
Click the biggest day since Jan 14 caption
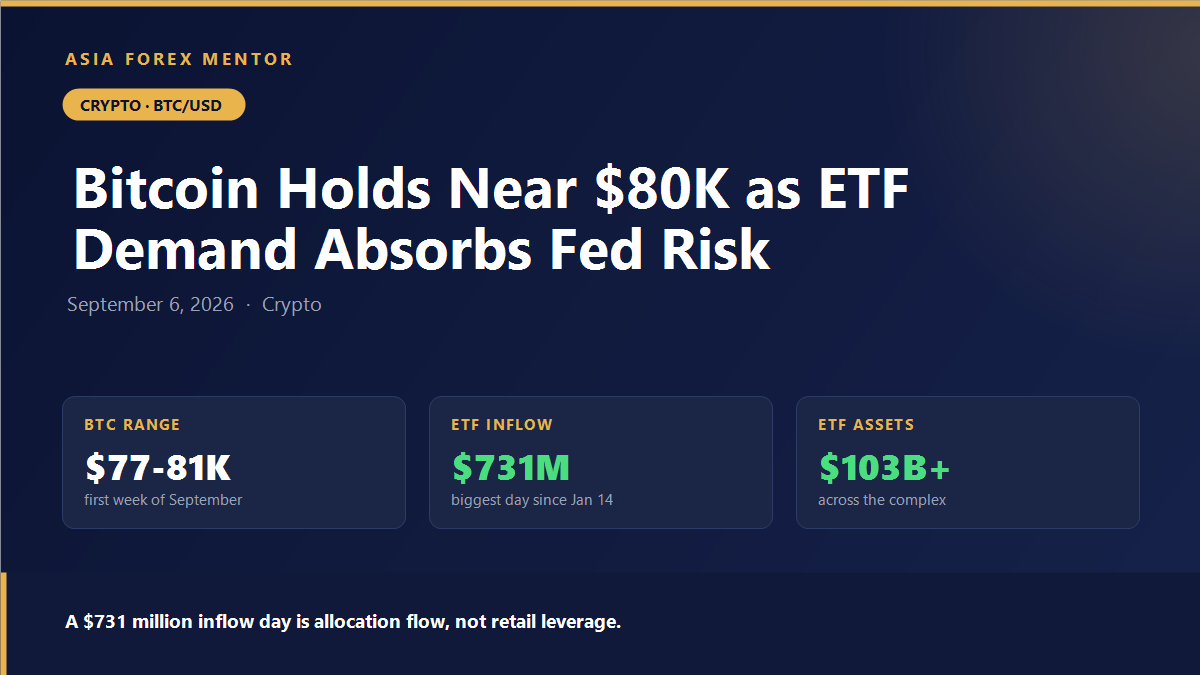(532, 500)
